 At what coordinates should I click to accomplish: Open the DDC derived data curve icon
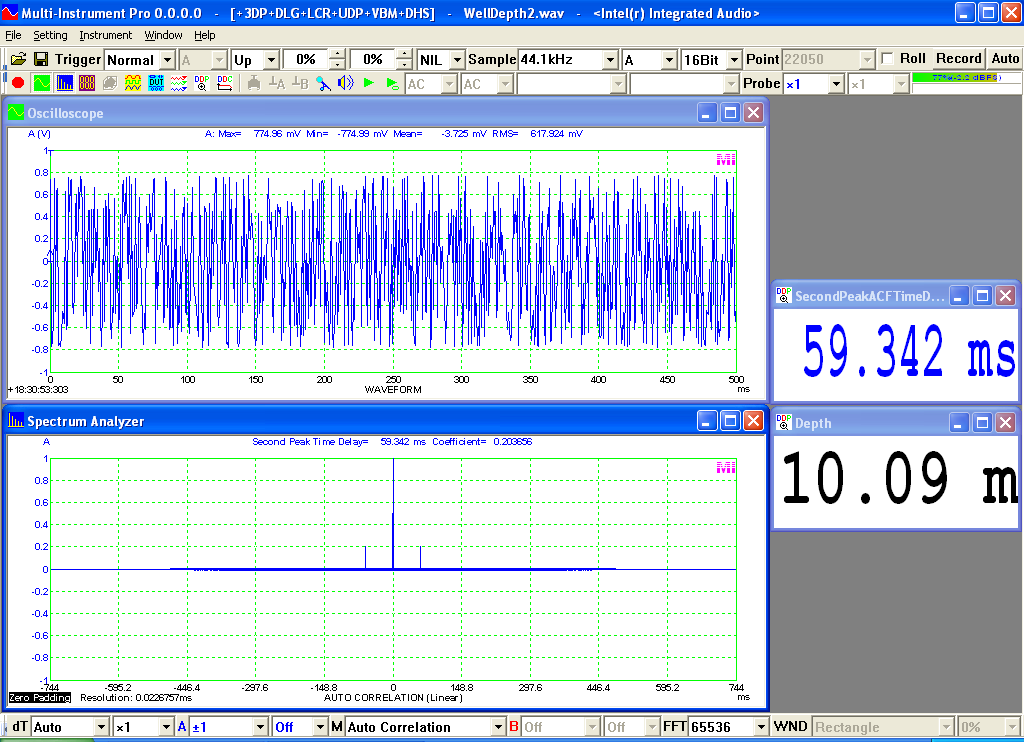[x=225, y=83]
